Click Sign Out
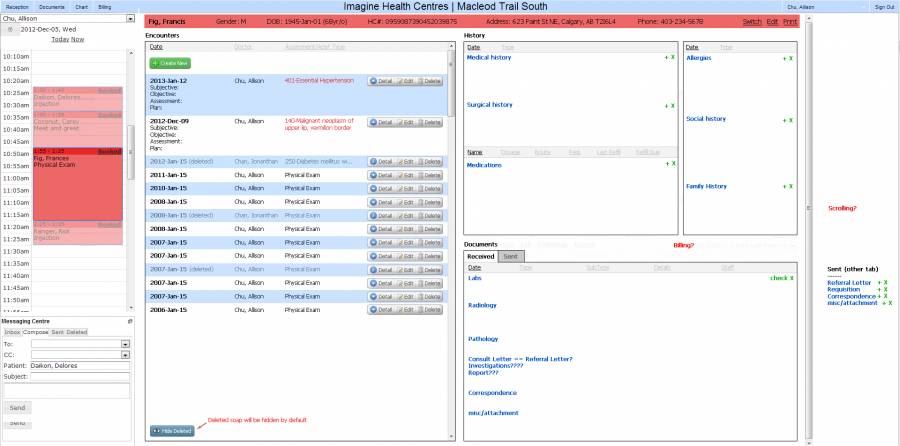 (x=884, y=7)
